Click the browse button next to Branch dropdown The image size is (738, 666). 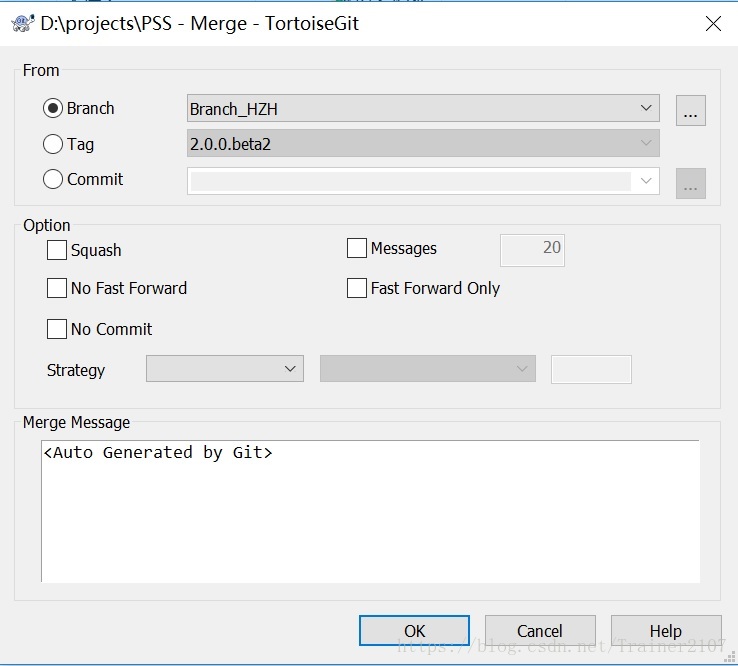690,111
